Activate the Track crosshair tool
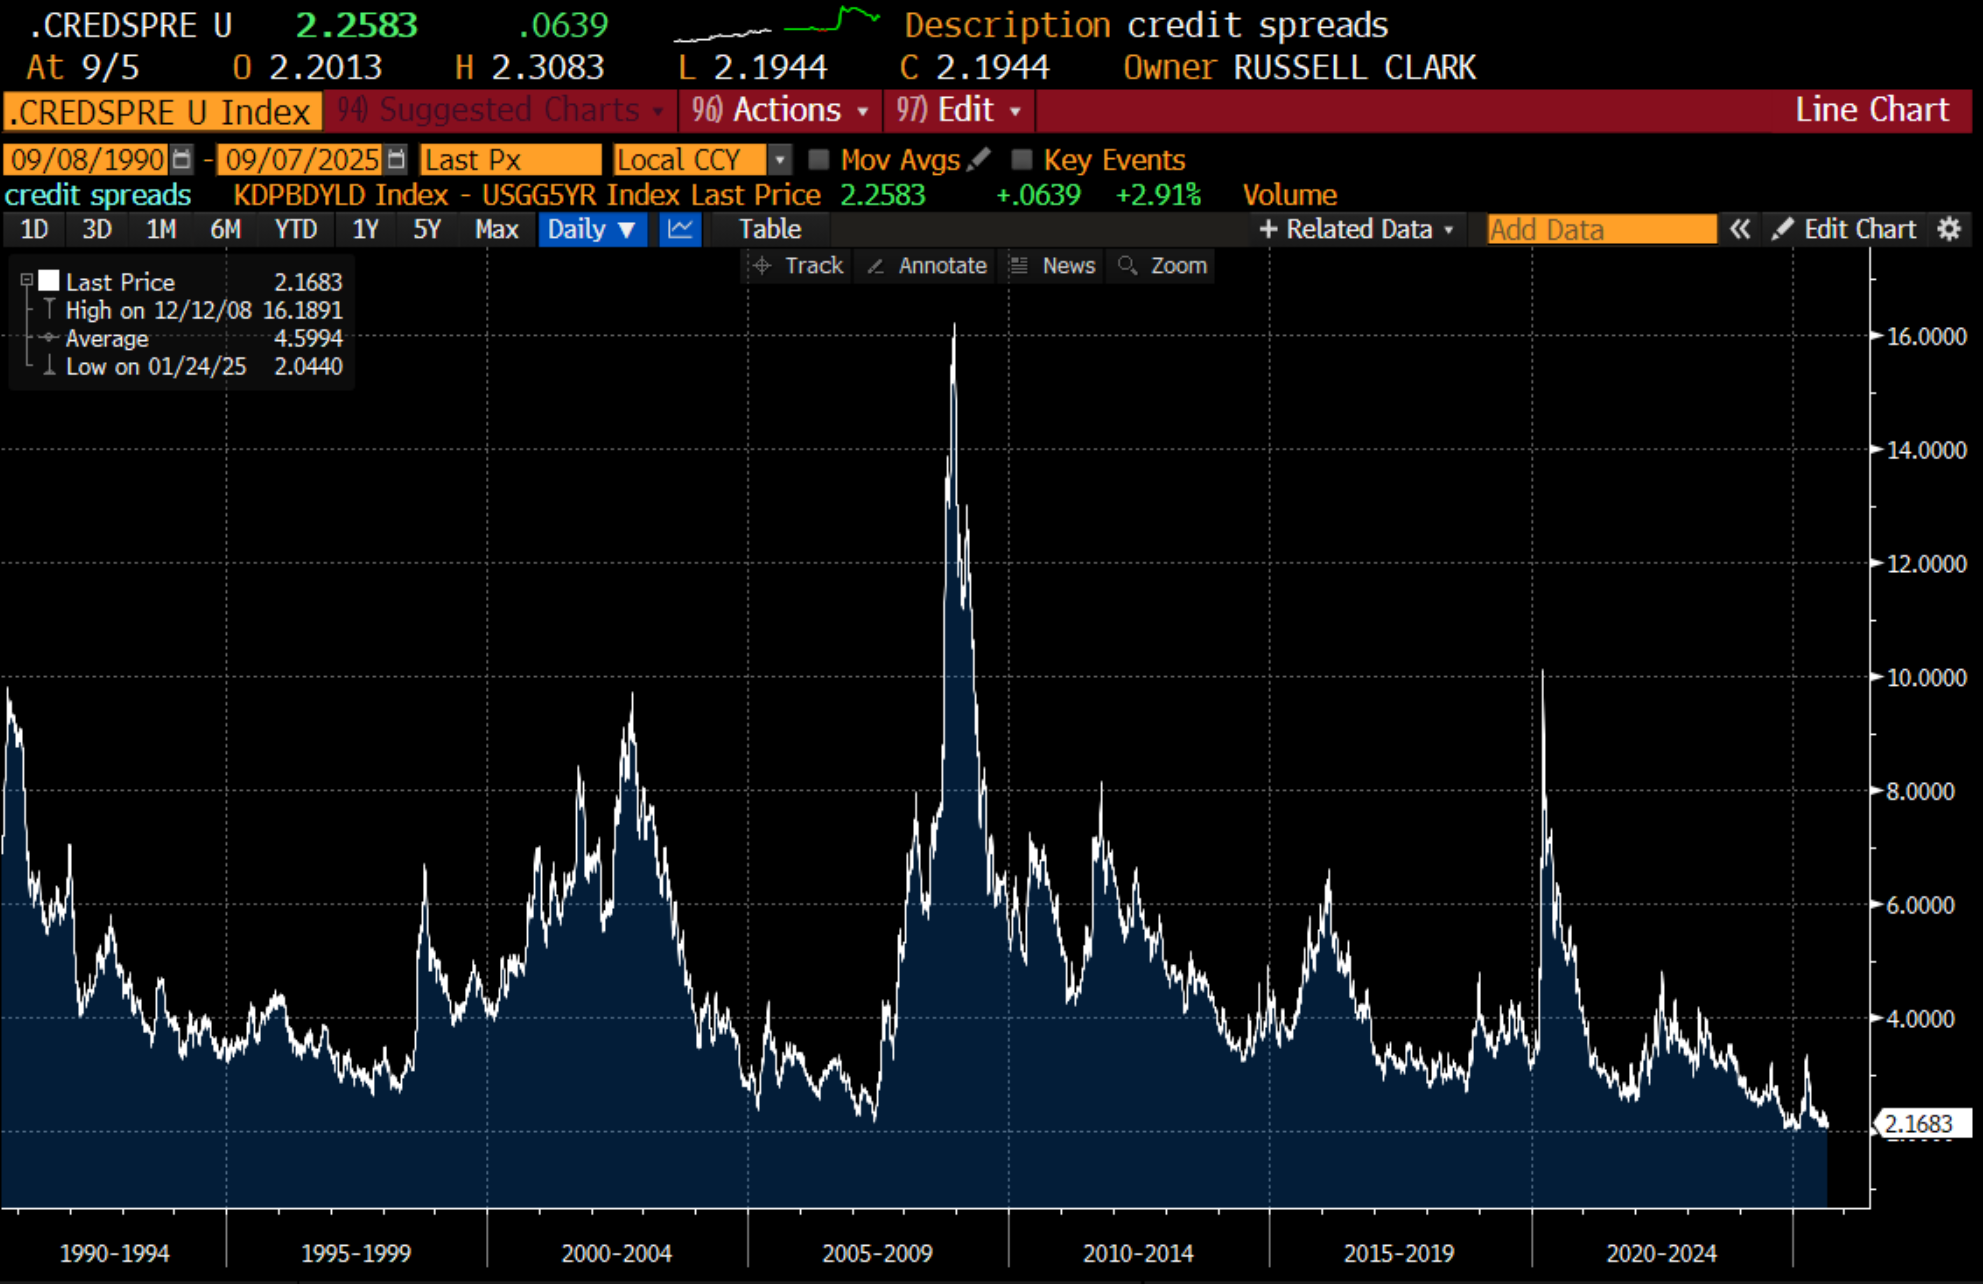Viewport: 1983px width, 1284px height. click(x=798, y=266)
